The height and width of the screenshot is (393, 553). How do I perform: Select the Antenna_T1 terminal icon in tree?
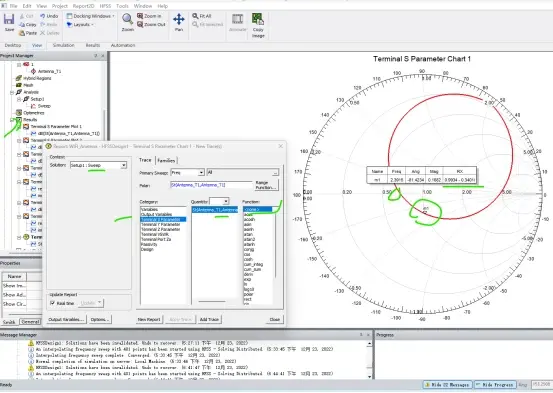(x=34, y=71)
